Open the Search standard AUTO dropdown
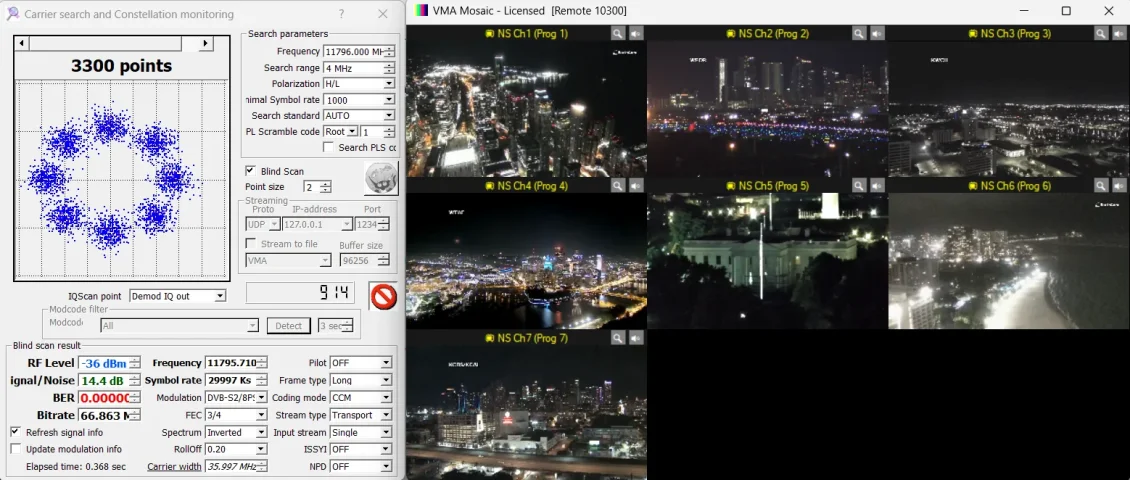Screen dimensions: 1130x480 [388, 115]
